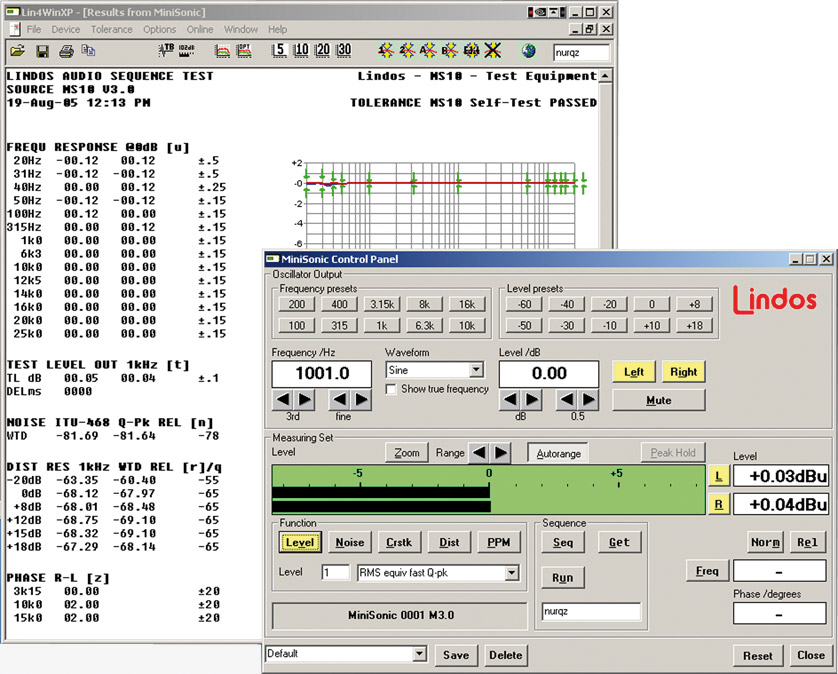Open the Device menu

[x=66, y=30]
